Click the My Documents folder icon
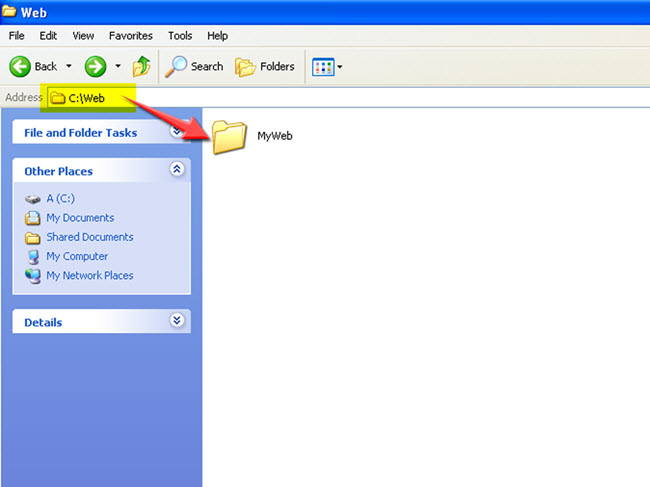Screen dimensions: 650x487 [32, 218]
